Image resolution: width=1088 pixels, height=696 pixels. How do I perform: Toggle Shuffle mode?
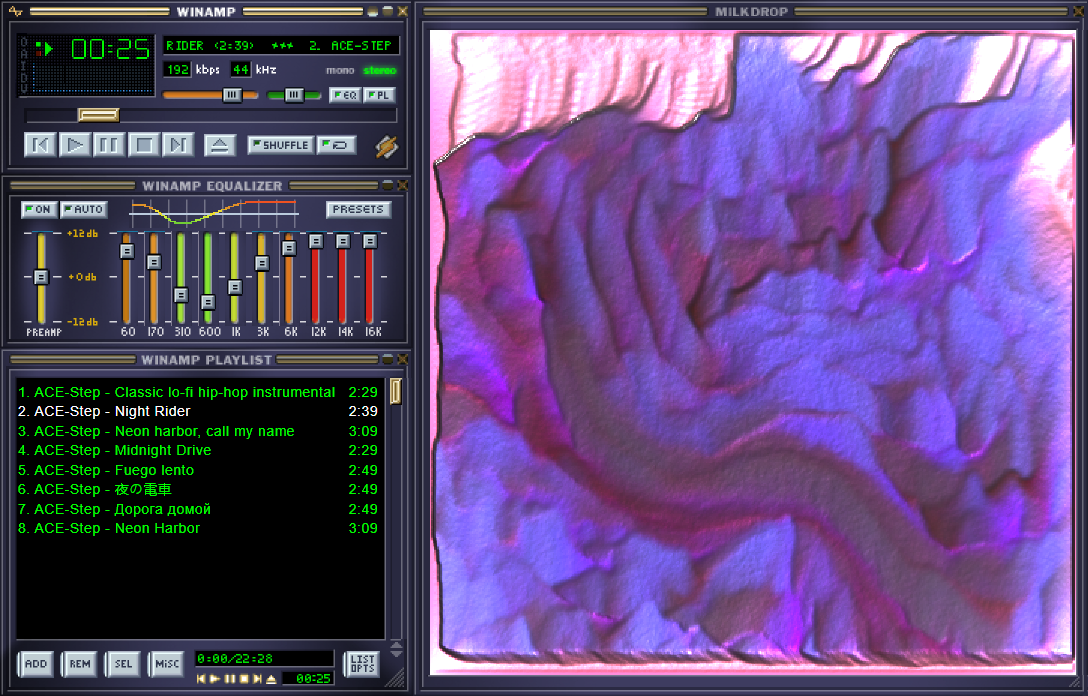click(x=280, y=145)
